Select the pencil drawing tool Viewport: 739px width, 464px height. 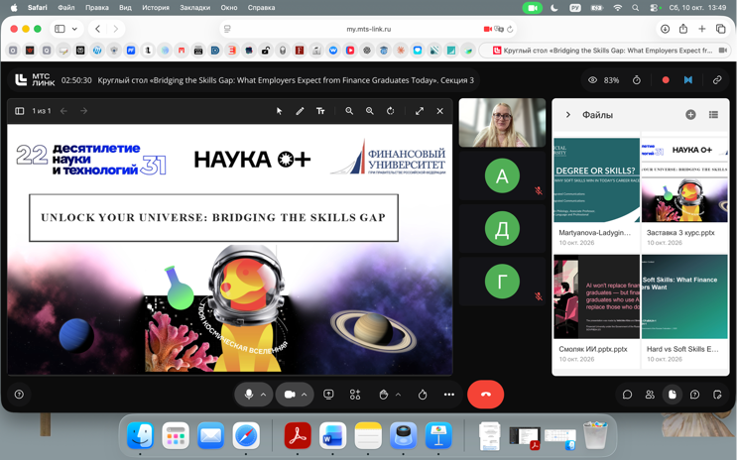tap(300, 111)
